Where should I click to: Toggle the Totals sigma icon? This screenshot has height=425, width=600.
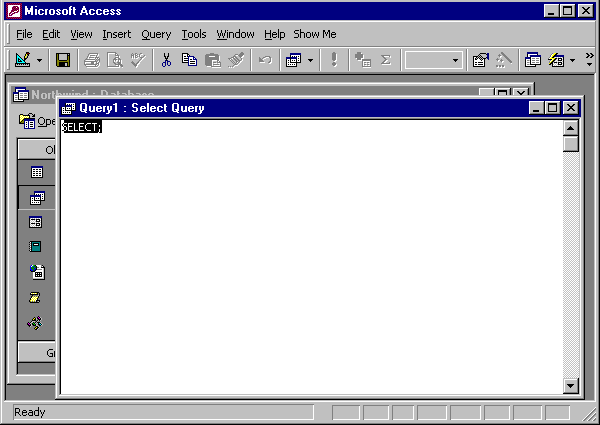tap(386, 60)
